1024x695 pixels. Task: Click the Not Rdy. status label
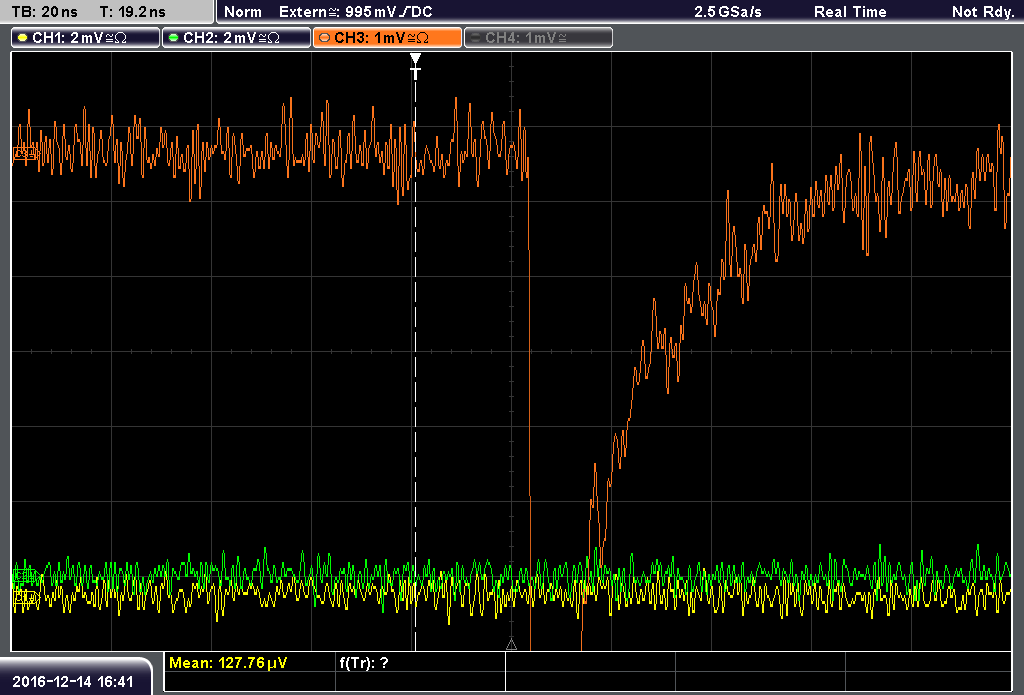(x=982, y=12)
